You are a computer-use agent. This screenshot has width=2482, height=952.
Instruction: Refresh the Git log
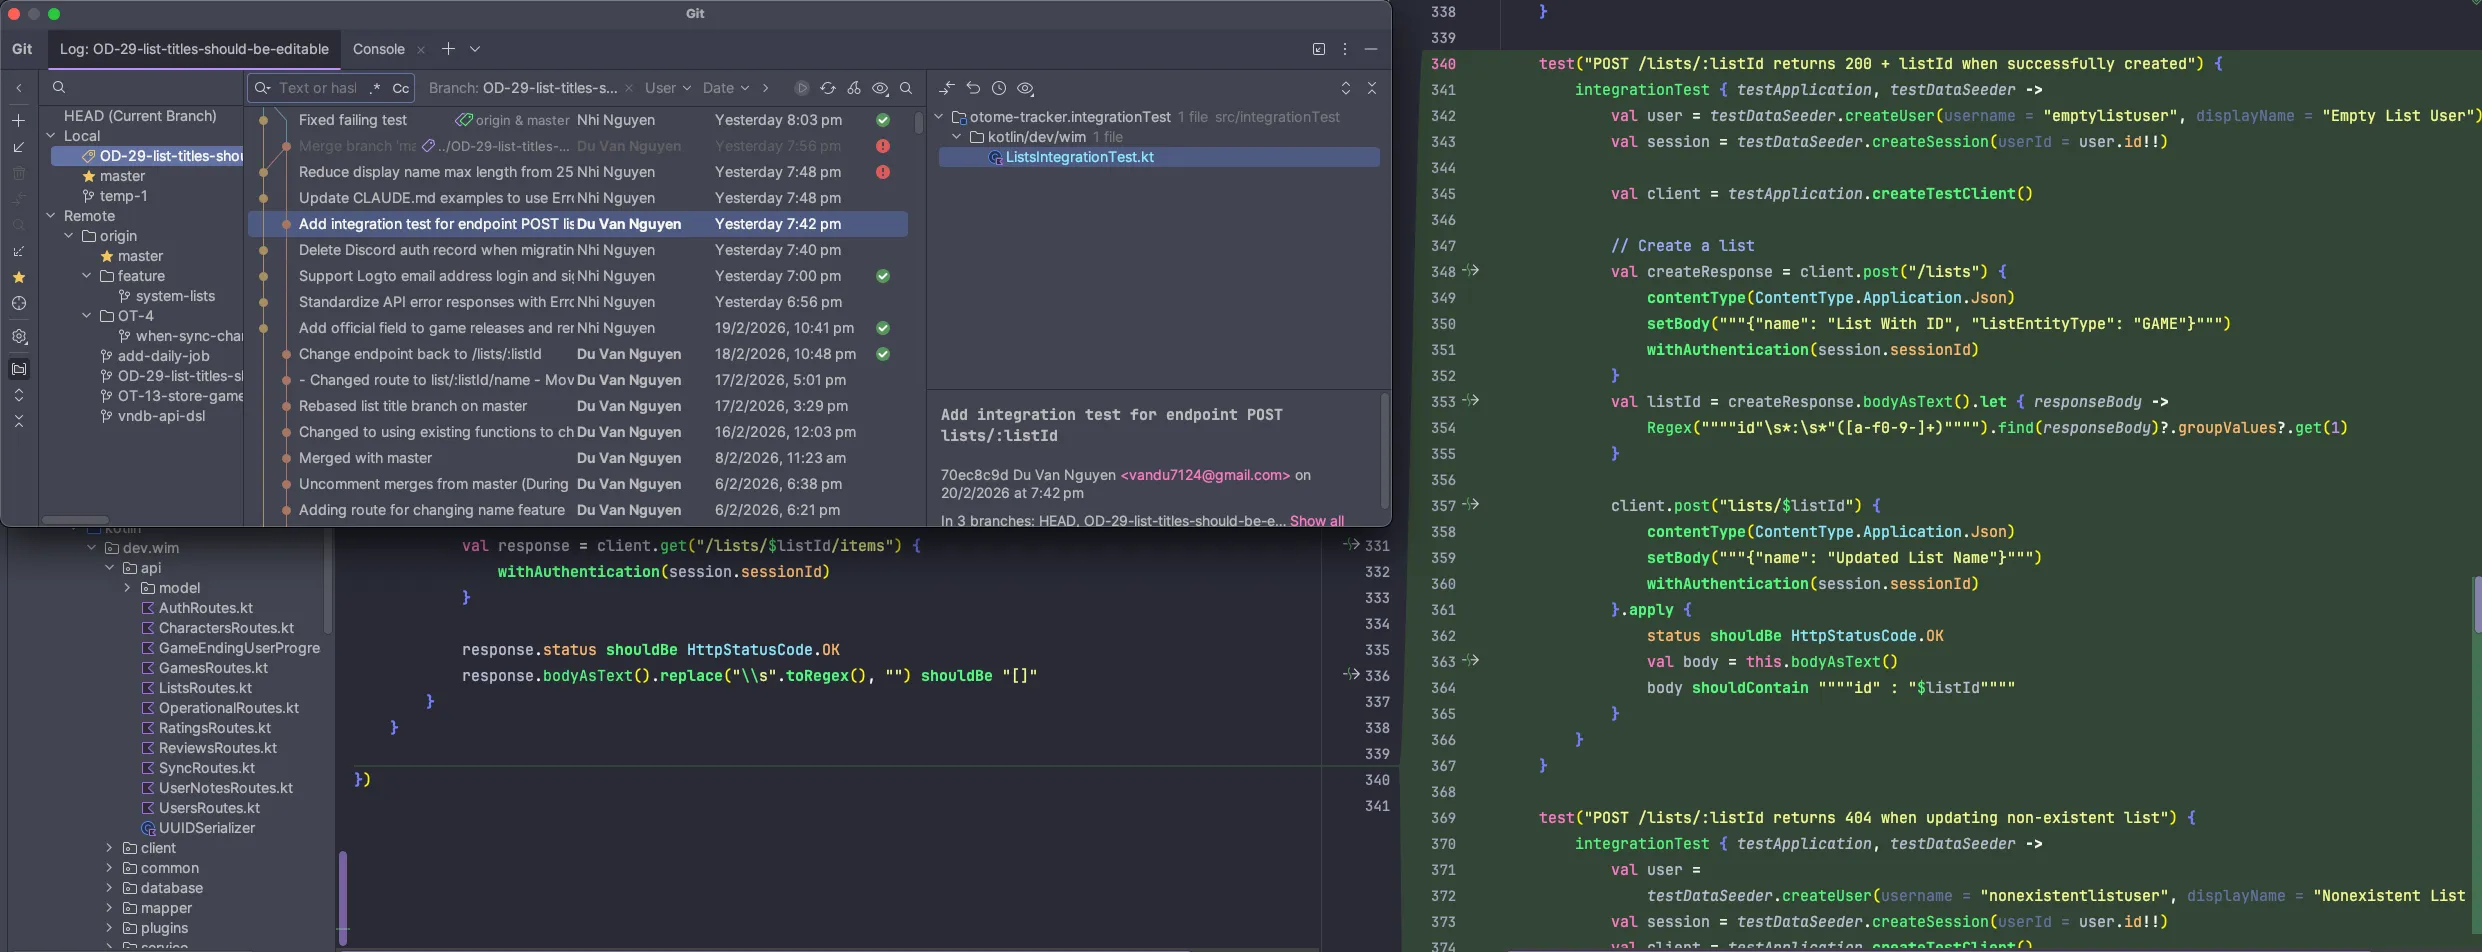(x=828, y=88)
